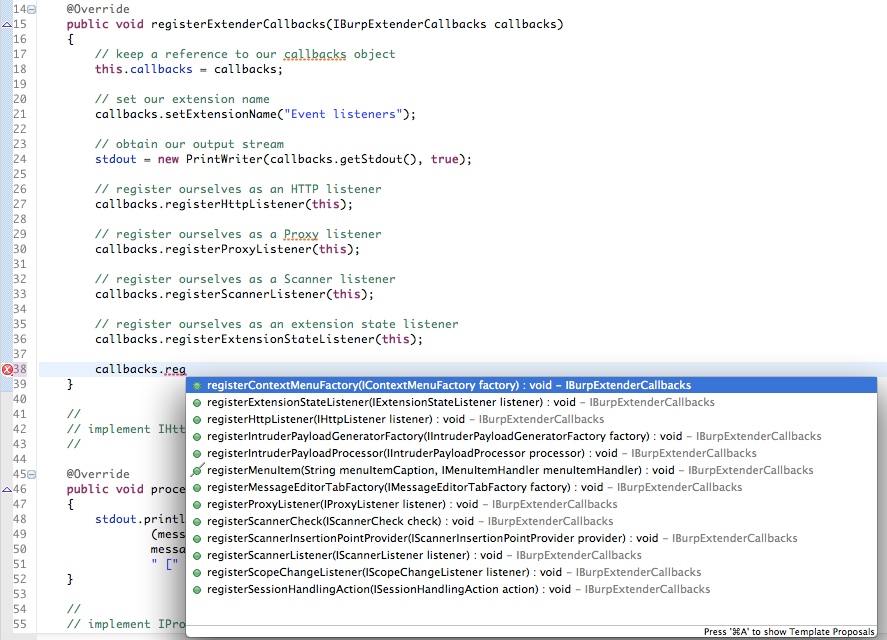Click the override indicator arrow on line 15
The height and width of the screenshot is (640, 887).
[x=6, y=24]
